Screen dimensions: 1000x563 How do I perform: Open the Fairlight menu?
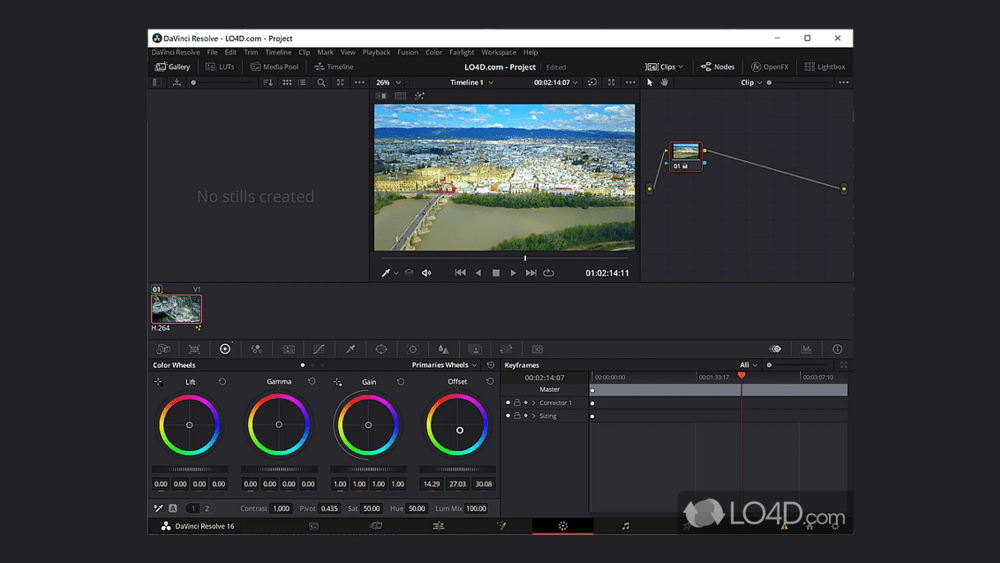point(462,52)
